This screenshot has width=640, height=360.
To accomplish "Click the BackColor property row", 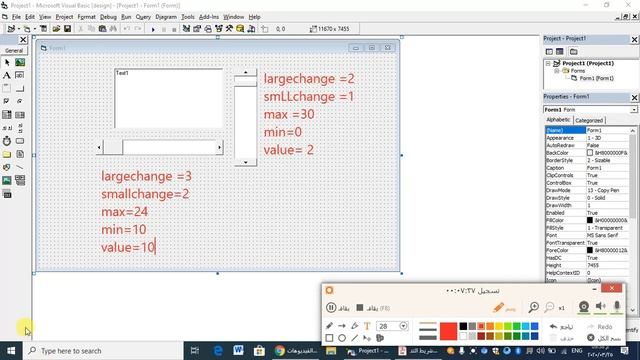I will click(x=587, y=153).
